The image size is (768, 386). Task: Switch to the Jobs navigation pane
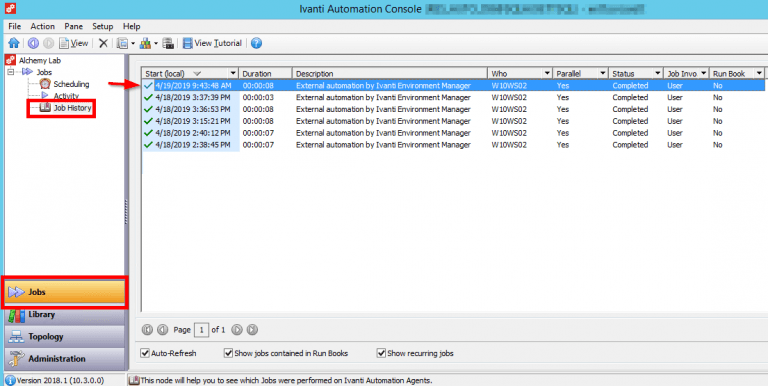tap(65, 292)
